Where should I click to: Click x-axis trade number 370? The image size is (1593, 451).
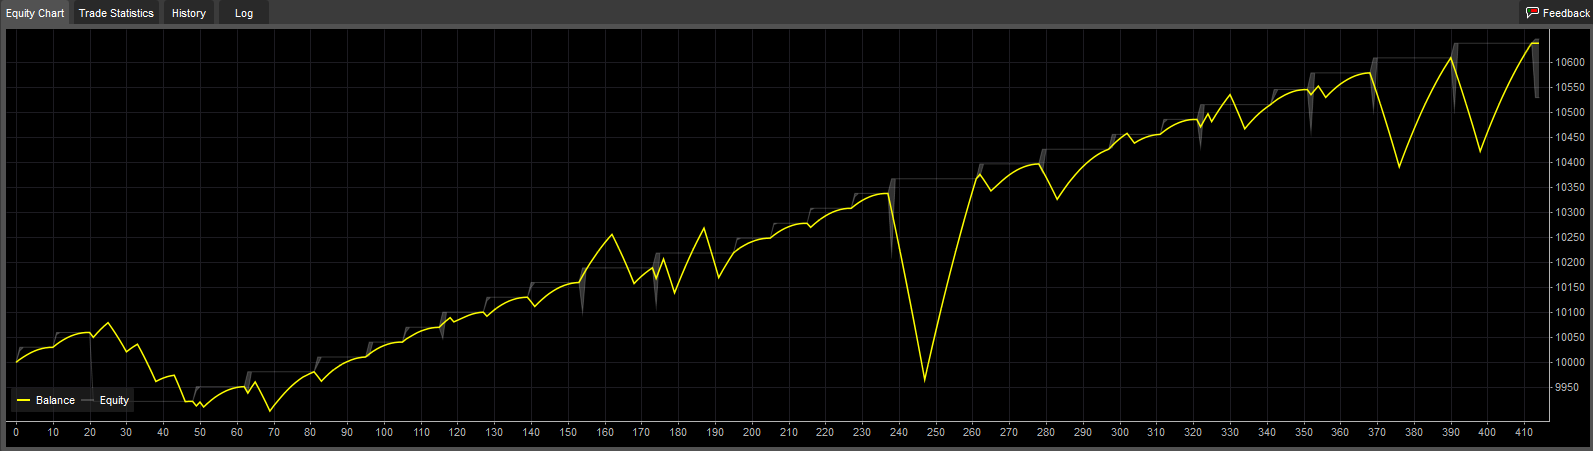1377,432
